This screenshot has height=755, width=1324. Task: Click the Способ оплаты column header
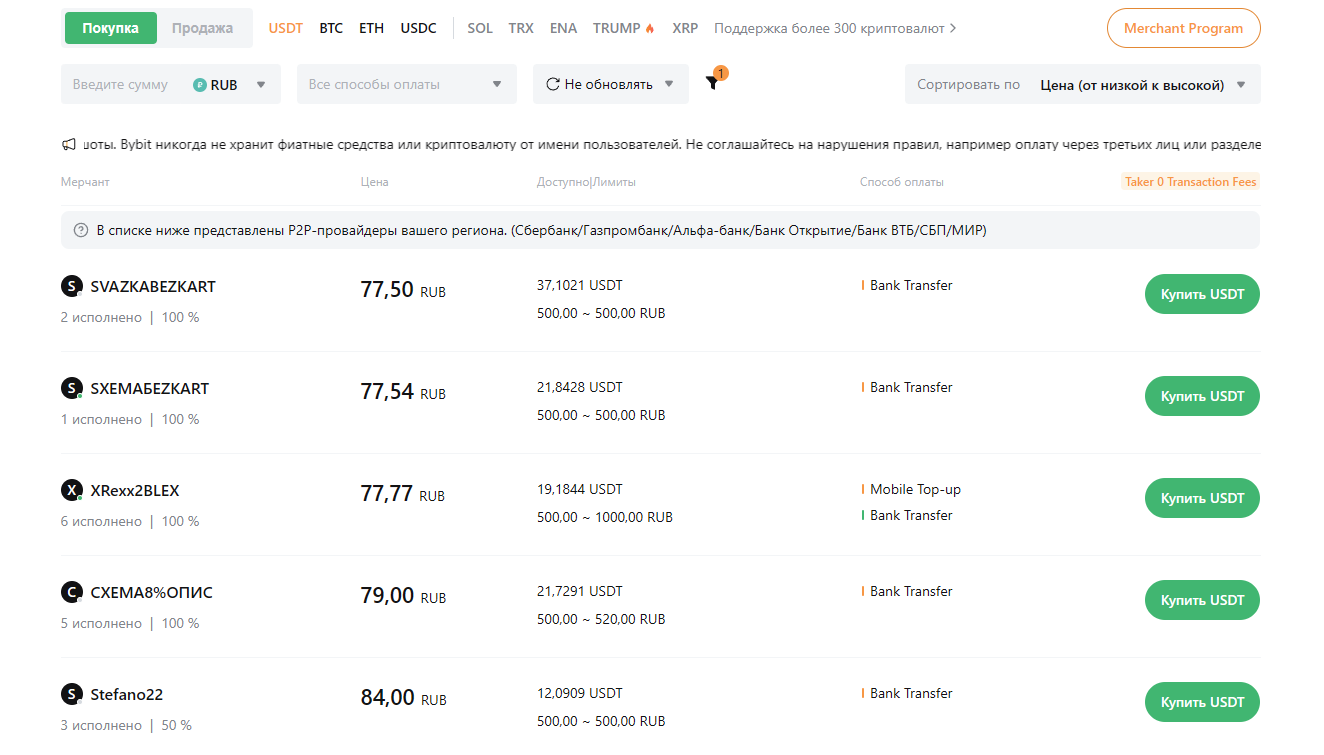[902, 183]
